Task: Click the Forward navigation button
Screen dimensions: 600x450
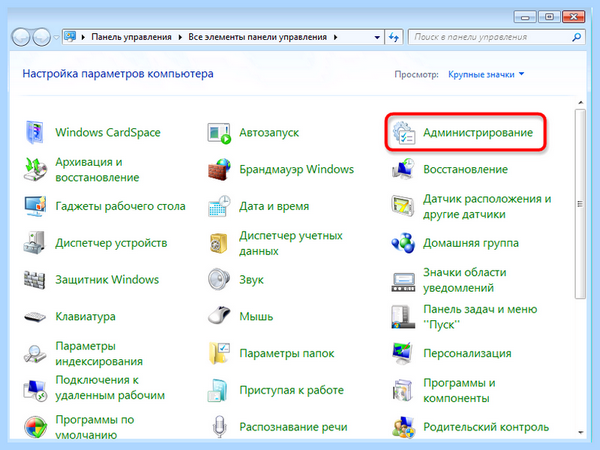Action: pyautogui.click(x=41, y=37)
